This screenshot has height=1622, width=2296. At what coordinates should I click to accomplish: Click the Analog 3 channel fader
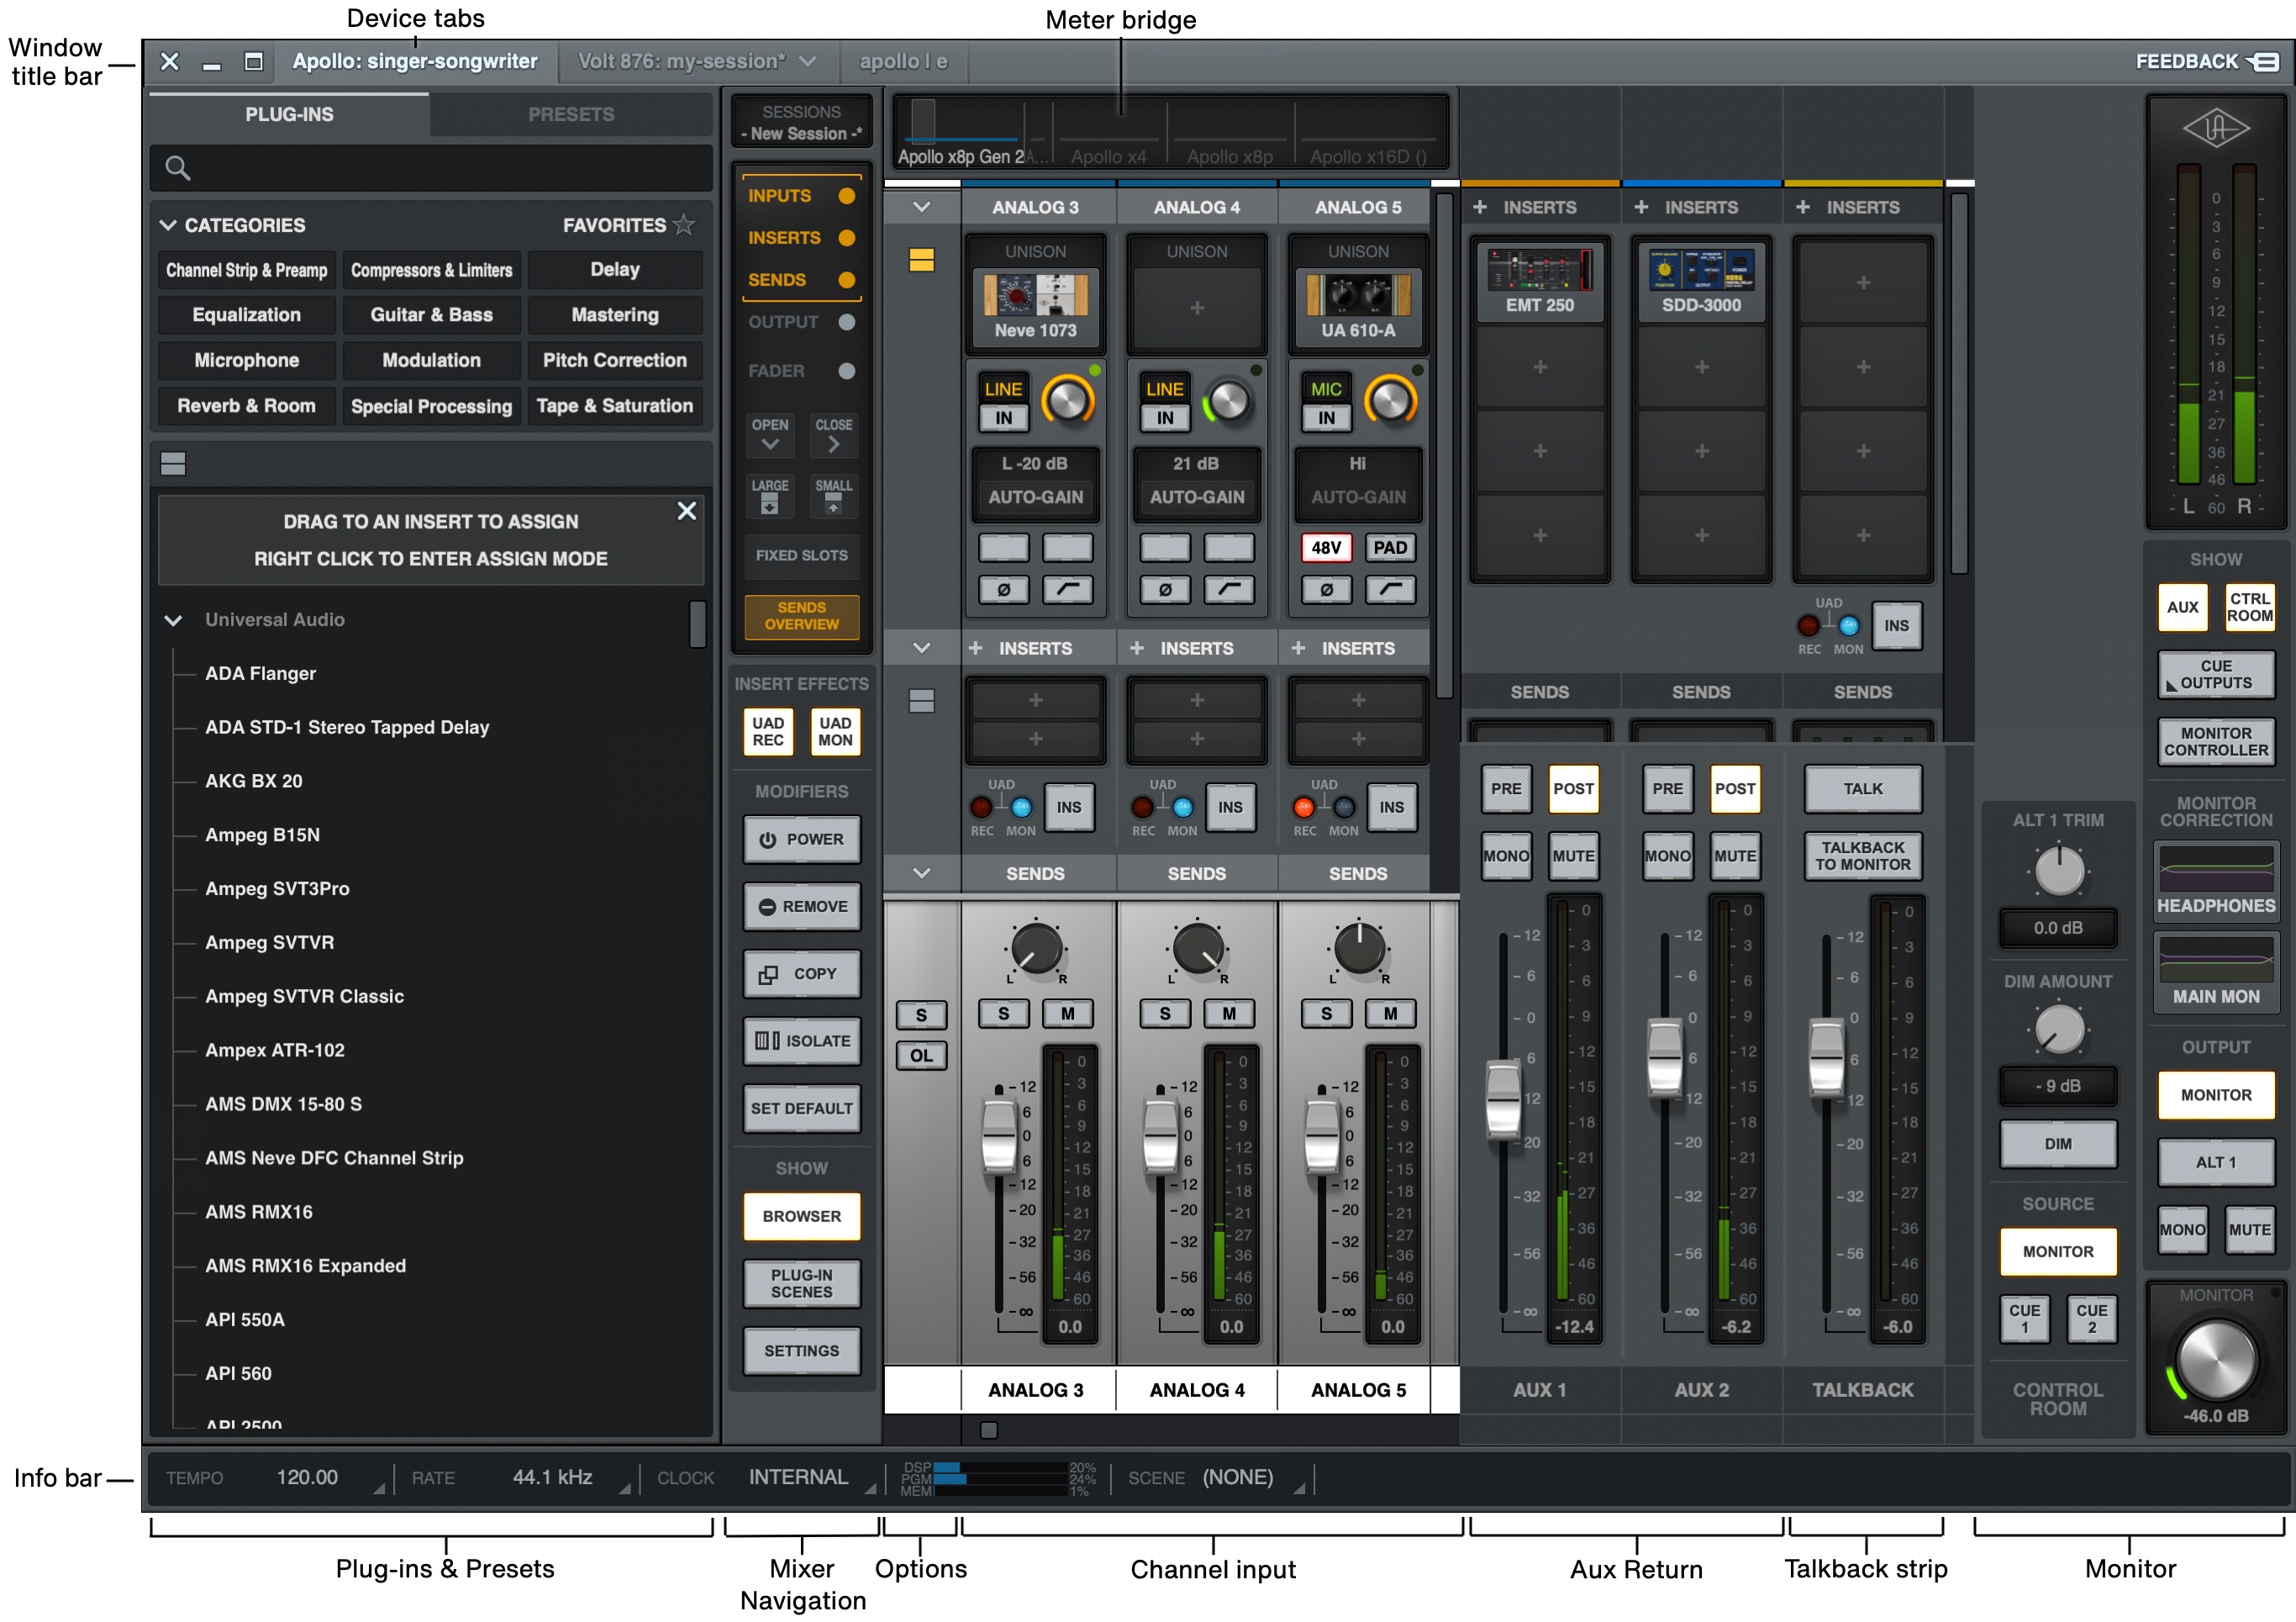[998, 1137]
